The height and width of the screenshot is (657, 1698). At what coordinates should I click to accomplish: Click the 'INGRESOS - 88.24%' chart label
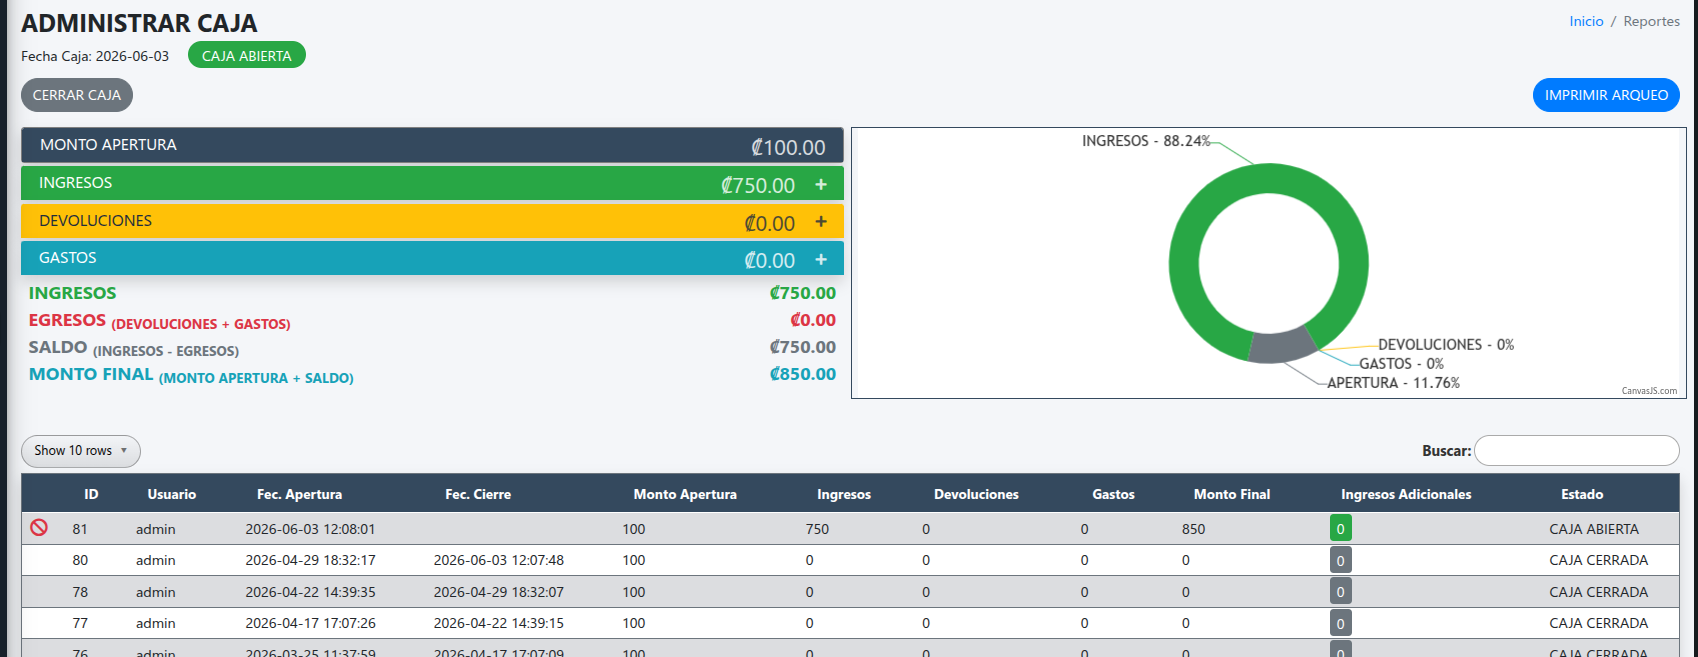coord(1146,141)
